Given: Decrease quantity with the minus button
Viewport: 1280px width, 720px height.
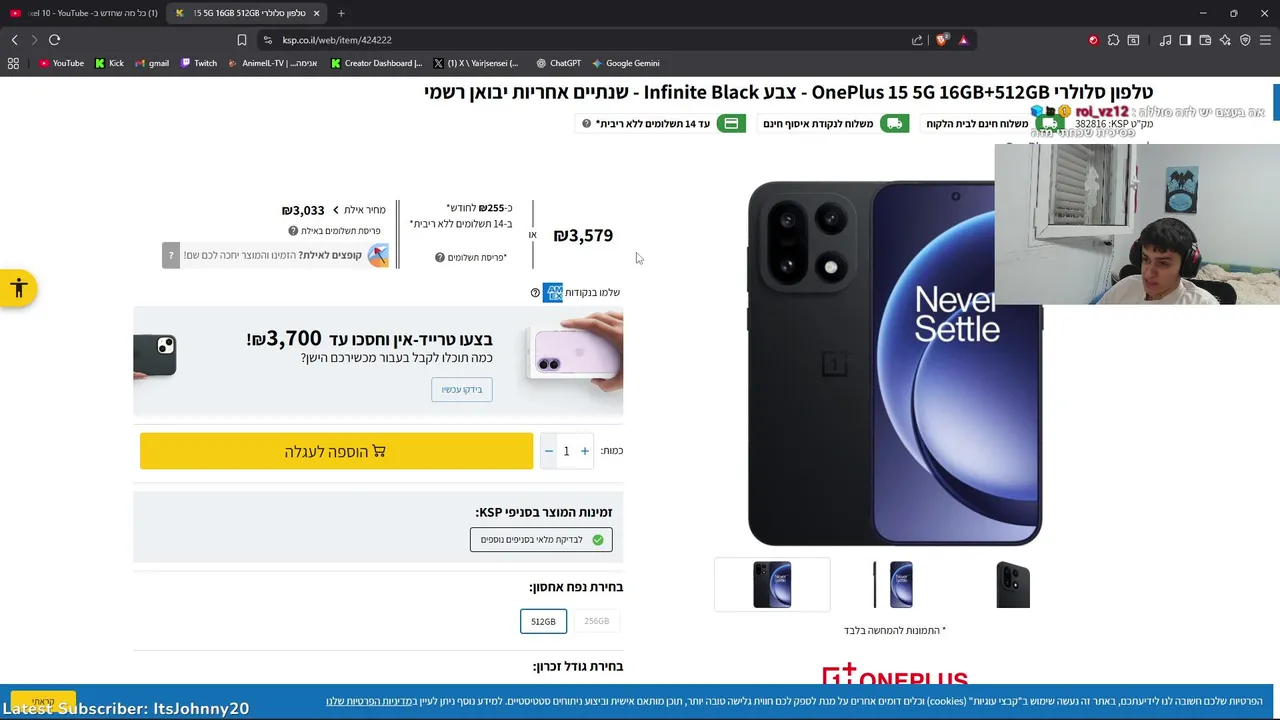Looking at the screenshot, I should pyautogui.click(x=548, y=451).
